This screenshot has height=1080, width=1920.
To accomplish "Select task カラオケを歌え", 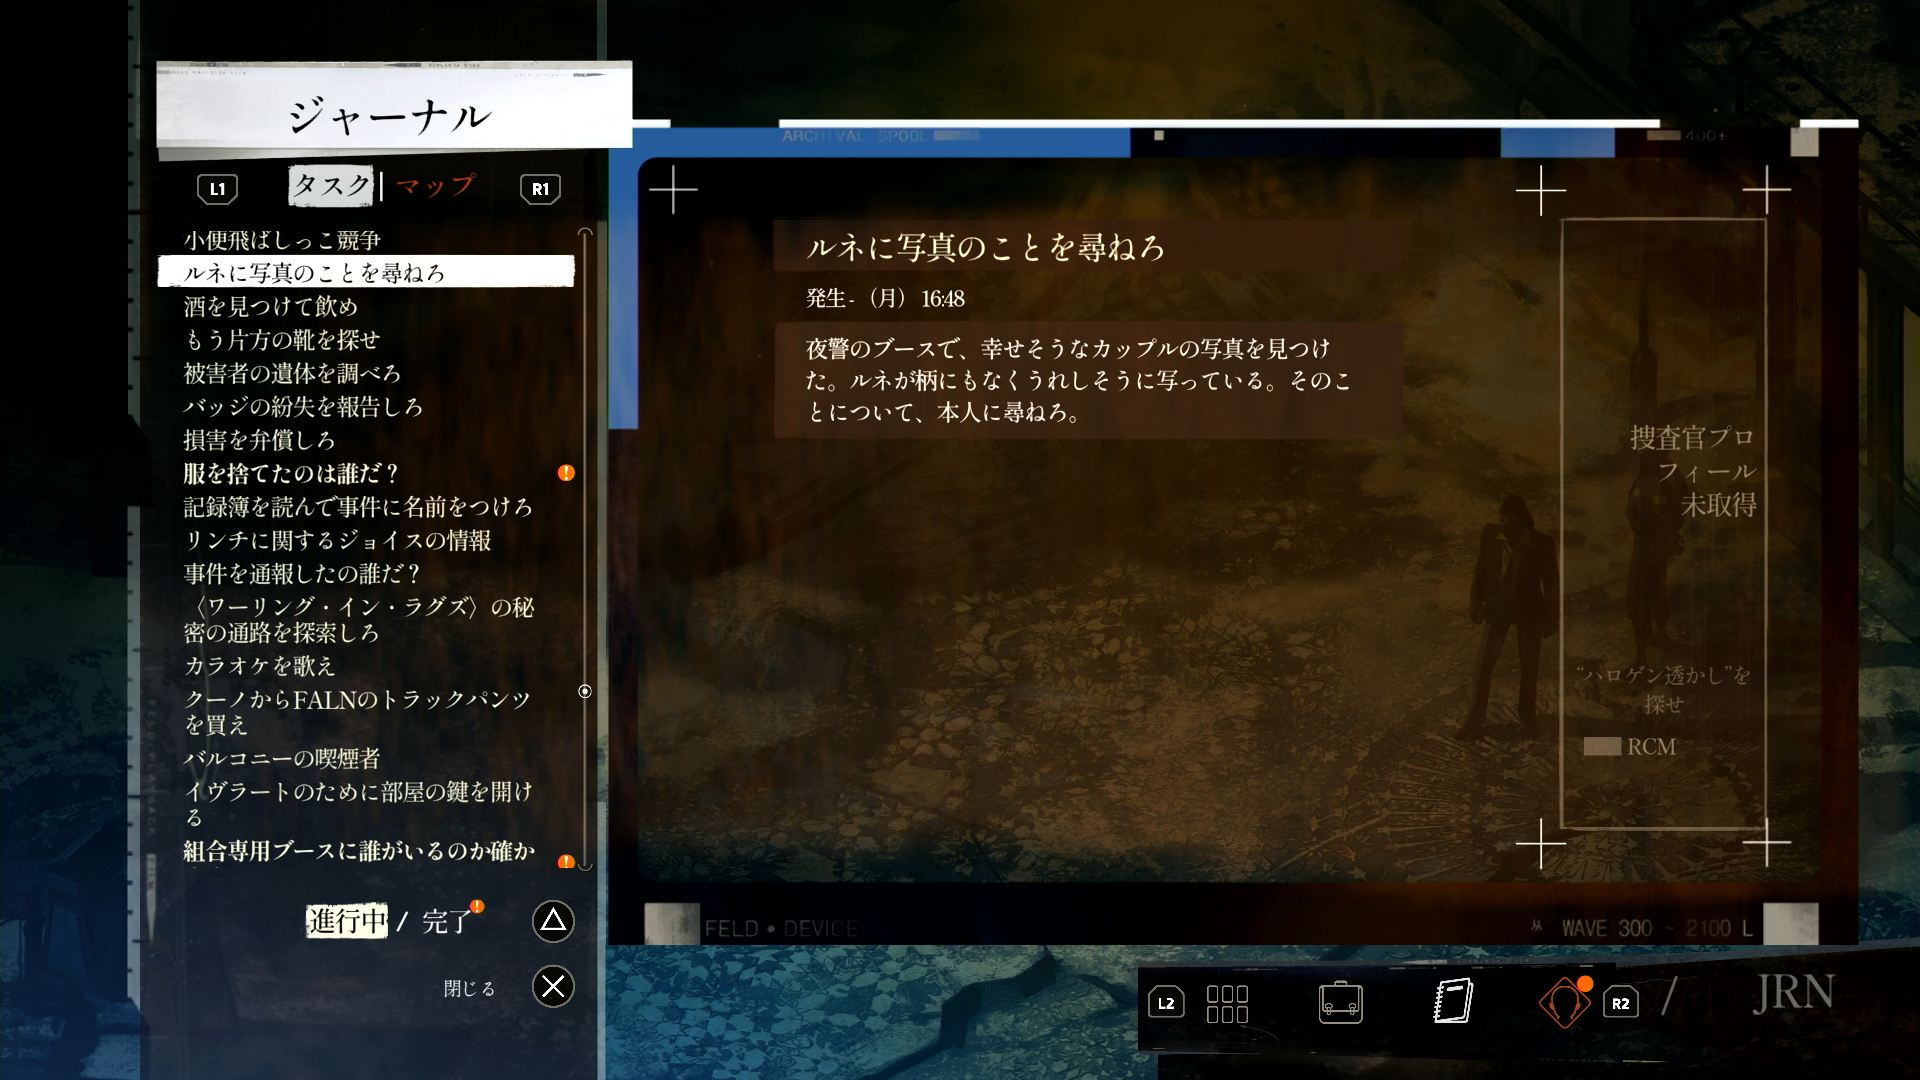I will point(259,666).
